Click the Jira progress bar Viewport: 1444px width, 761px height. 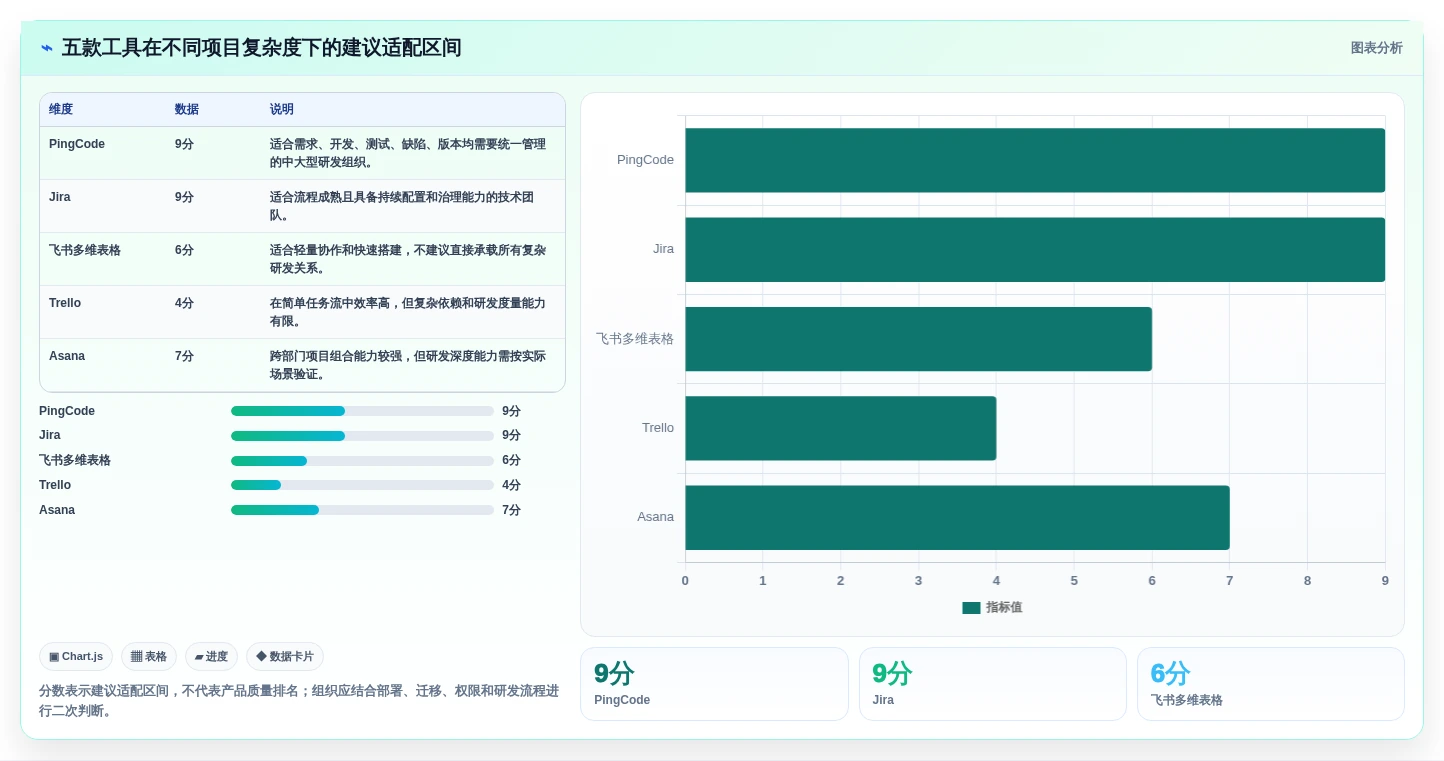click(362, 436)
